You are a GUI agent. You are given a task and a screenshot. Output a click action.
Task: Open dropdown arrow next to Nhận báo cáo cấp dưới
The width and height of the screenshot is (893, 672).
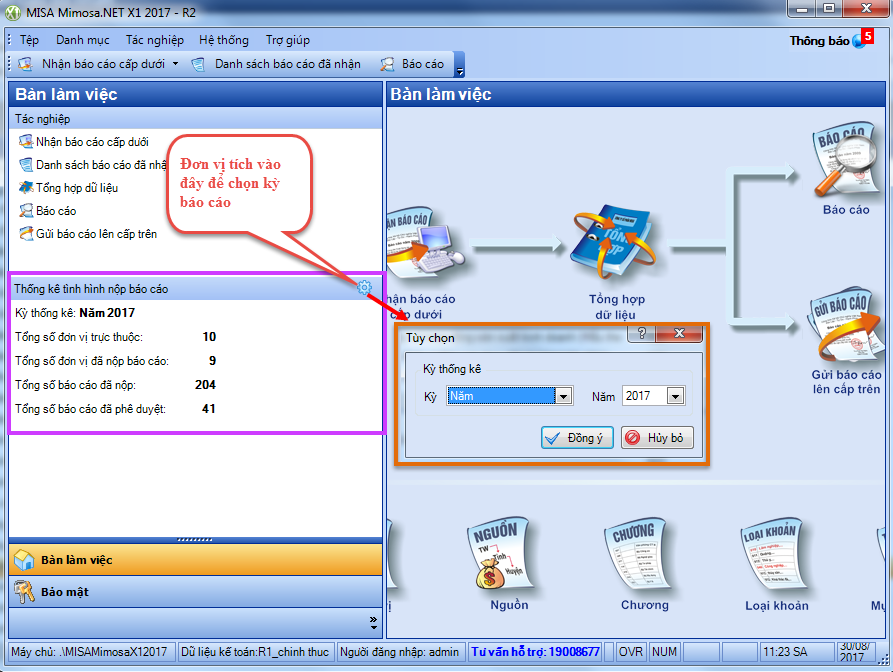click(175, 64)
